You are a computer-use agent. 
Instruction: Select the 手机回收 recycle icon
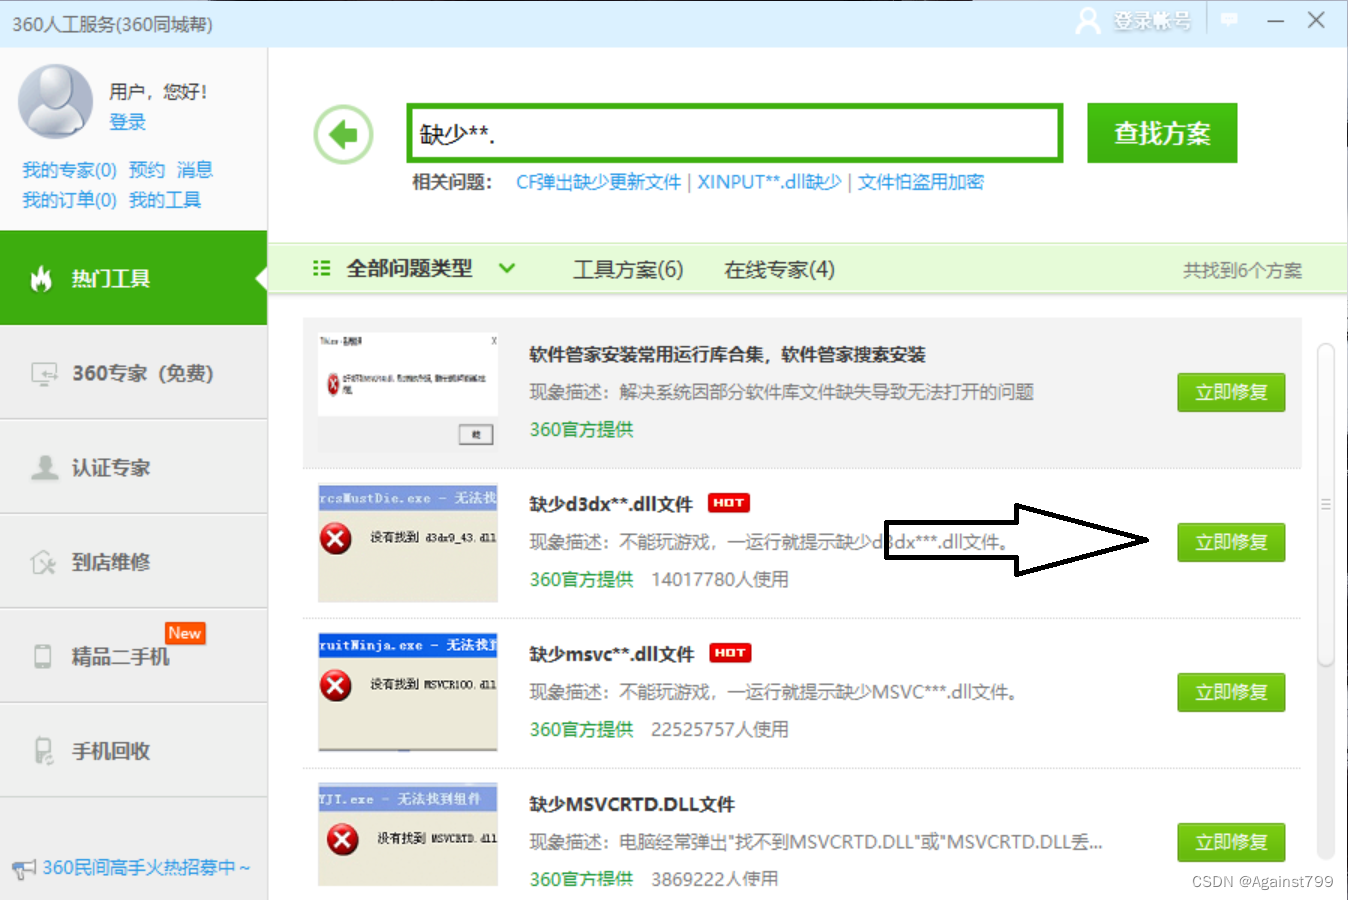click(x=42, y=750)
